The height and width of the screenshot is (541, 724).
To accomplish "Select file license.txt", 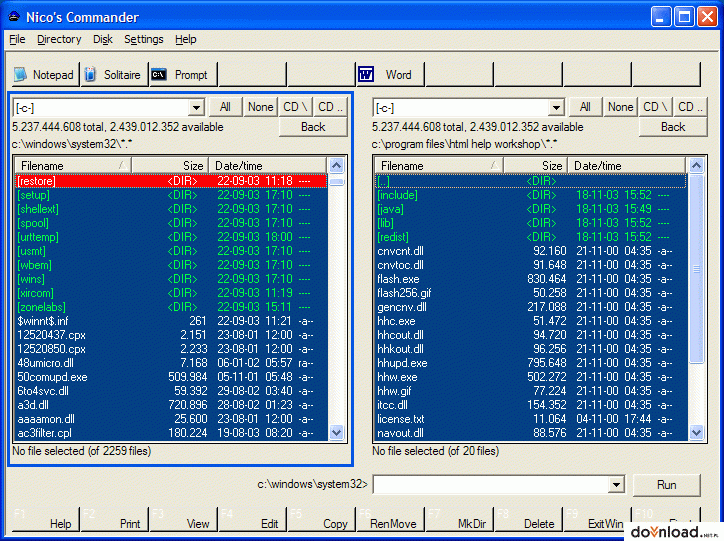I will click(531, 419).
